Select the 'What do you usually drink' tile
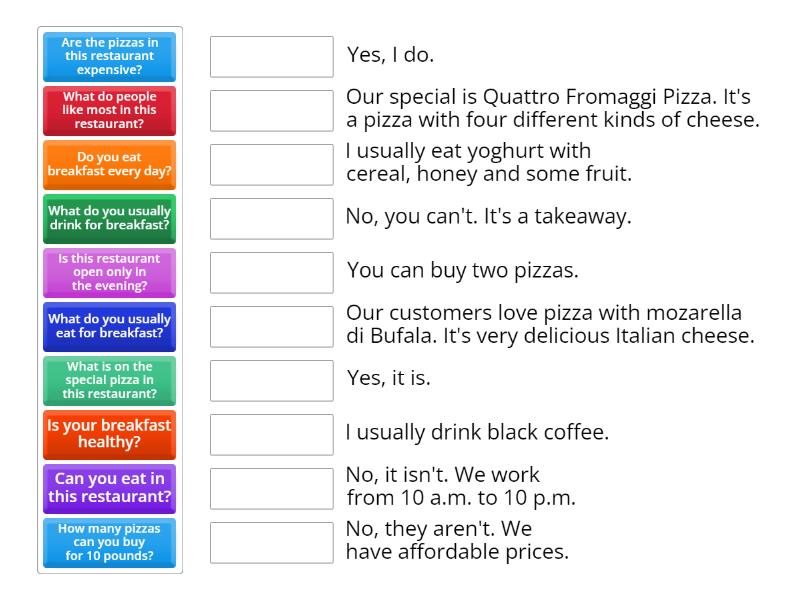Viewport: 800px width, 600px height. [x=110, y=219]
